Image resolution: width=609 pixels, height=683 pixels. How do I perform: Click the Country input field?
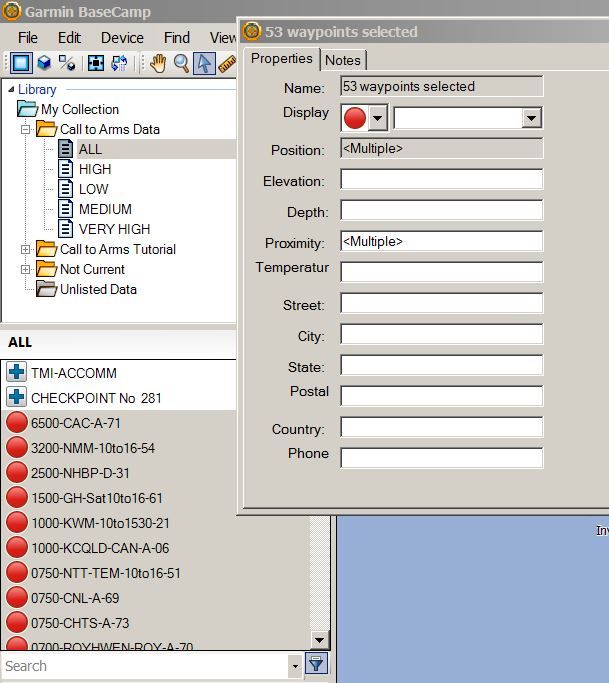tap(441, 427)
